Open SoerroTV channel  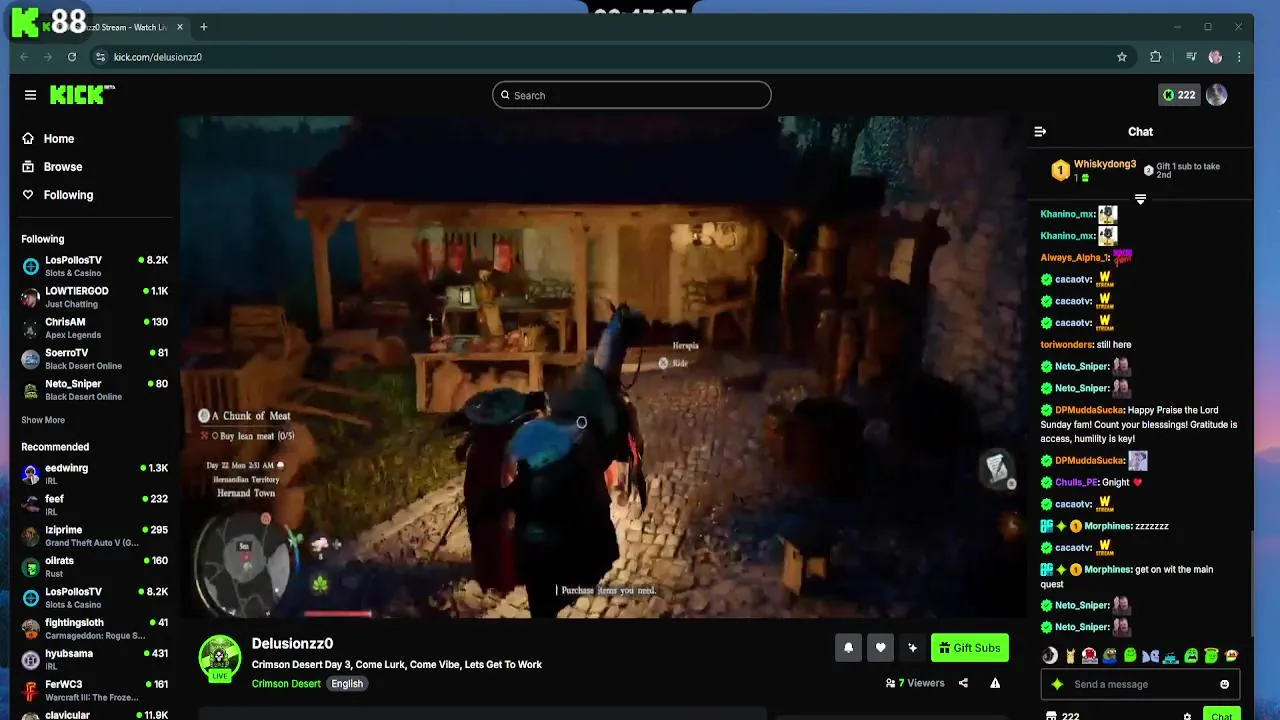(94, 359)
